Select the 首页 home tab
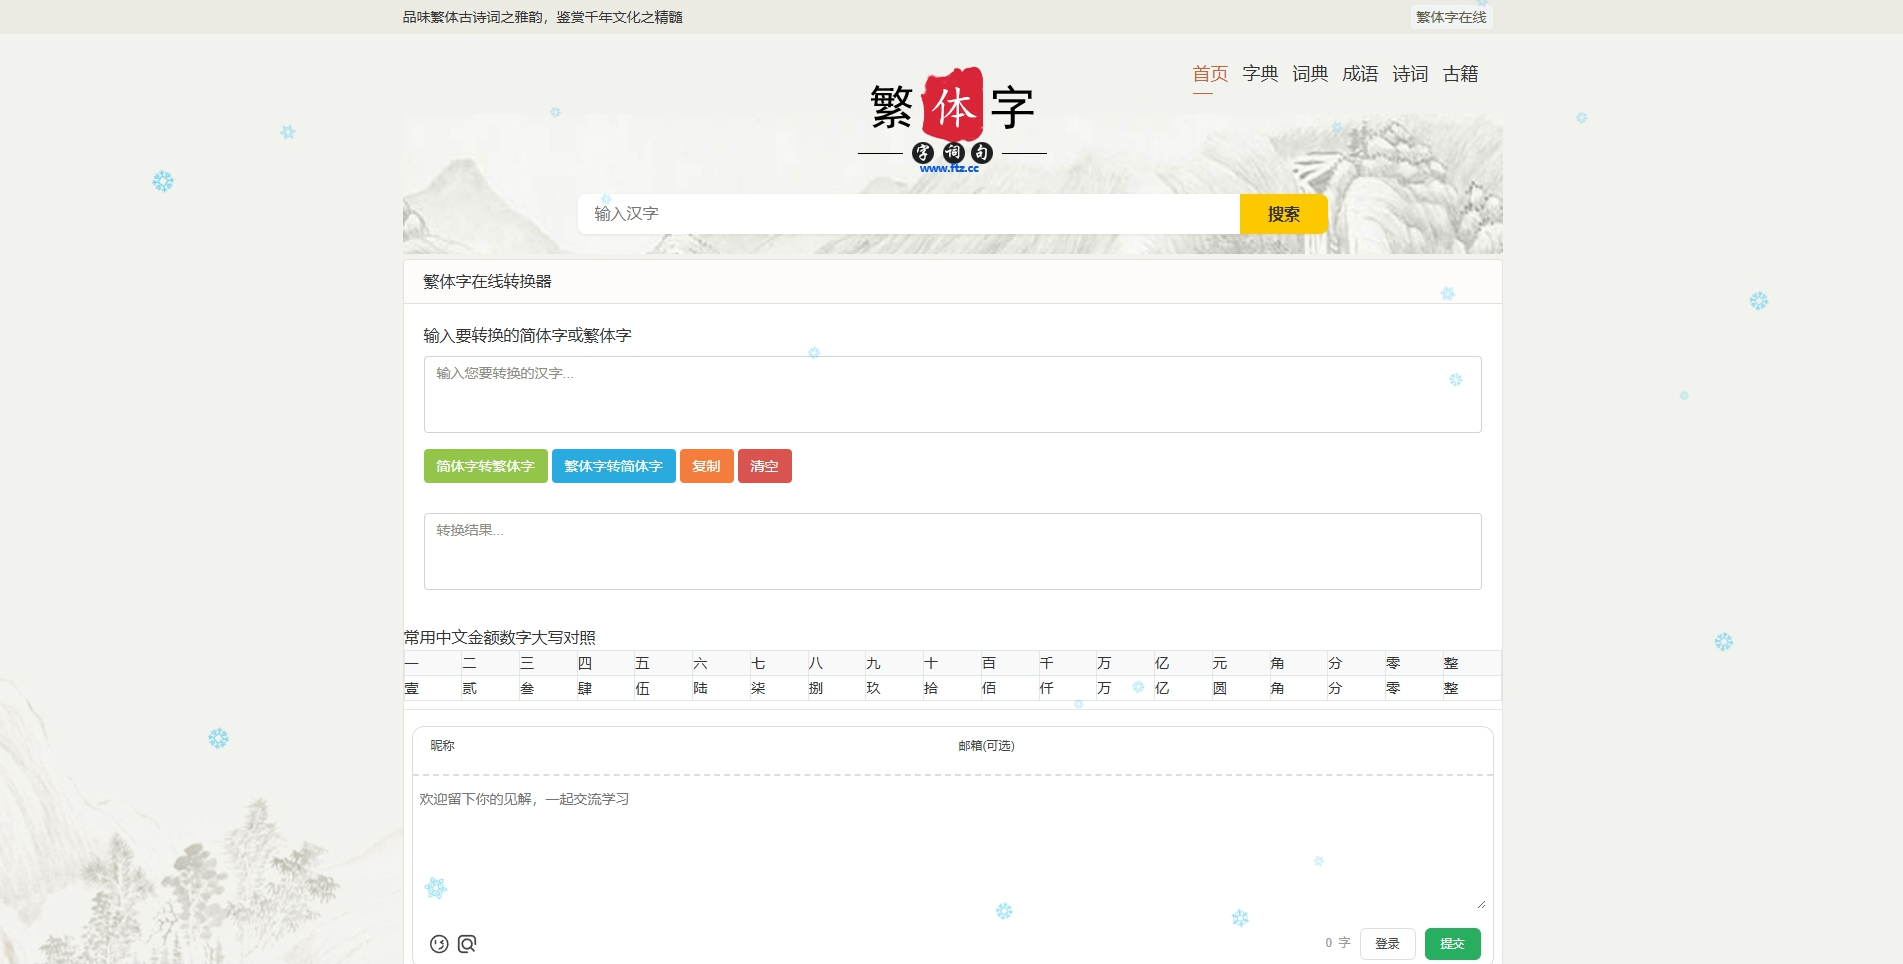 (x=1208, y=73)
